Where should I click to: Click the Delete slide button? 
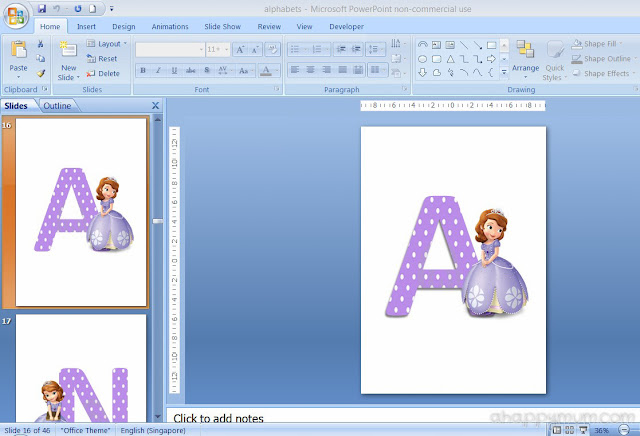tap(103, 73)
